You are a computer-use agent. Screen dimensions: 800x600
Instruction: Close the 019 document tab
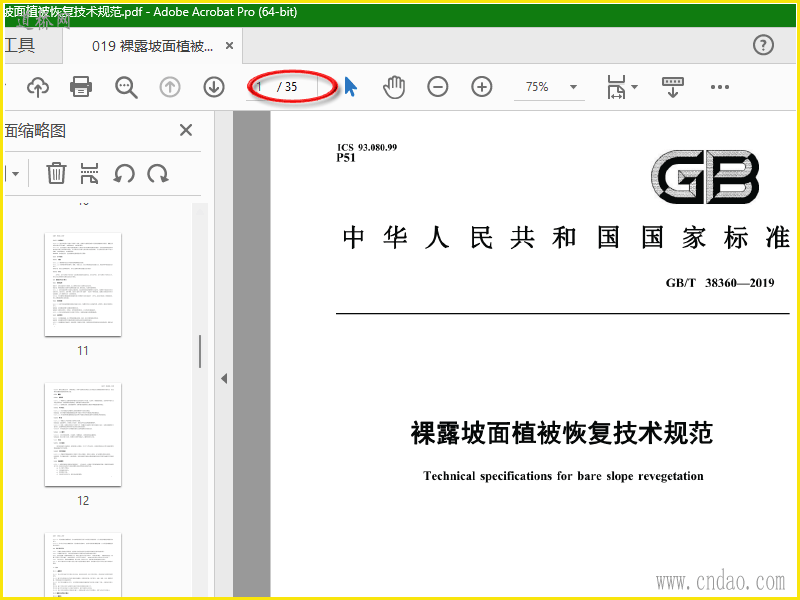(230, 46)
